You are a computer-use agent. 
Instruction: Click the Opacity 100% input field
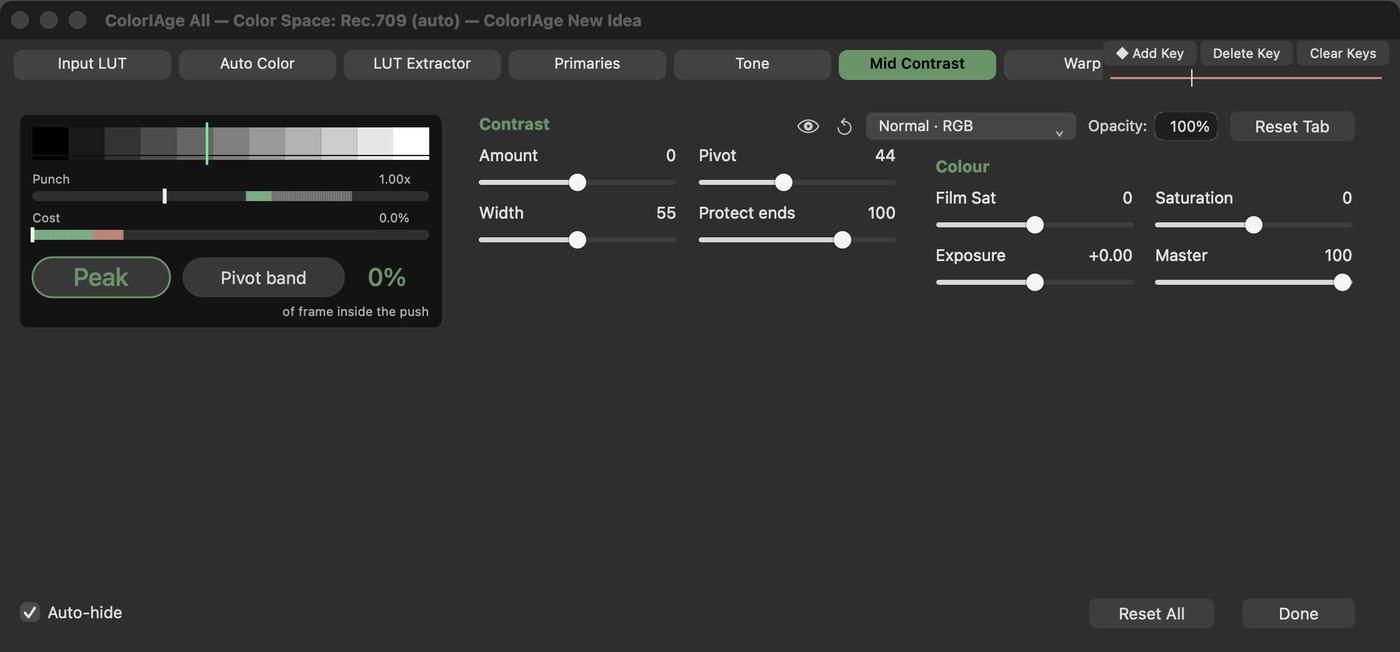[x=1186, y=126]
